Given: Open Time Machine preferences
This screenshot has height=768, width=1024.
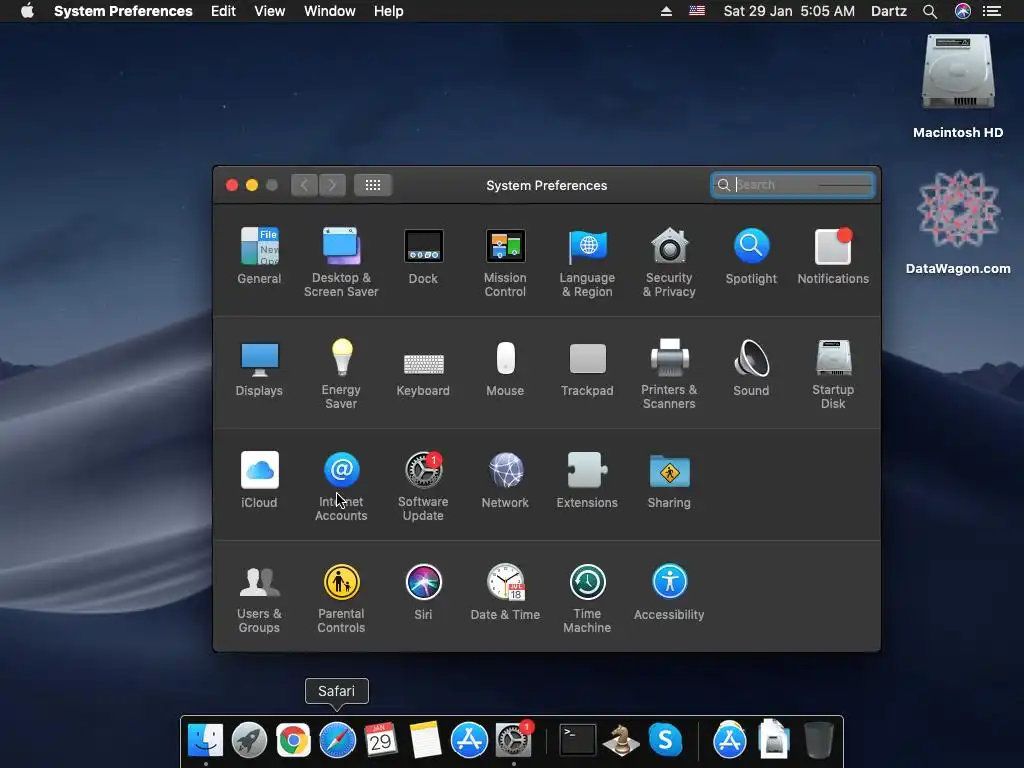Looking at the screenshot, I should tap(587, 598).
